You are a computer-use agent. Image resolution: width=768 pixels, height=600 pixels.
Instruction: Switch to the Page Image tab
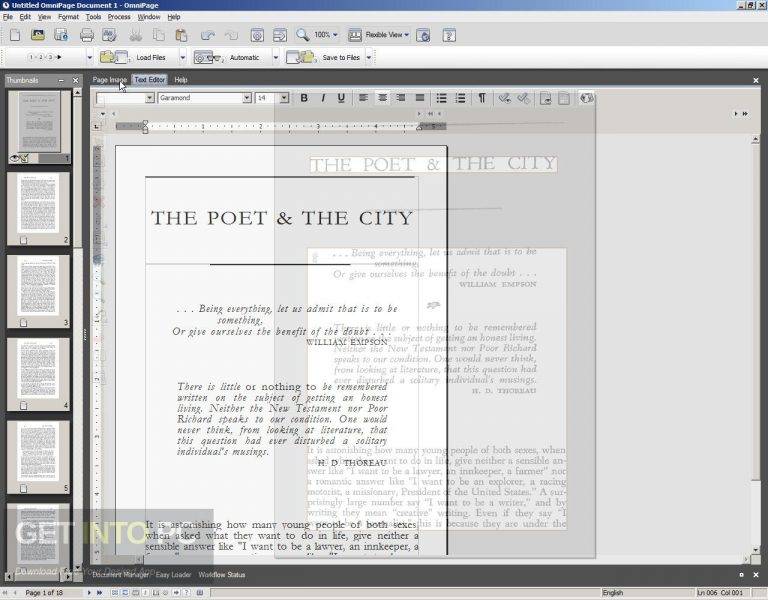coord(110,79)
